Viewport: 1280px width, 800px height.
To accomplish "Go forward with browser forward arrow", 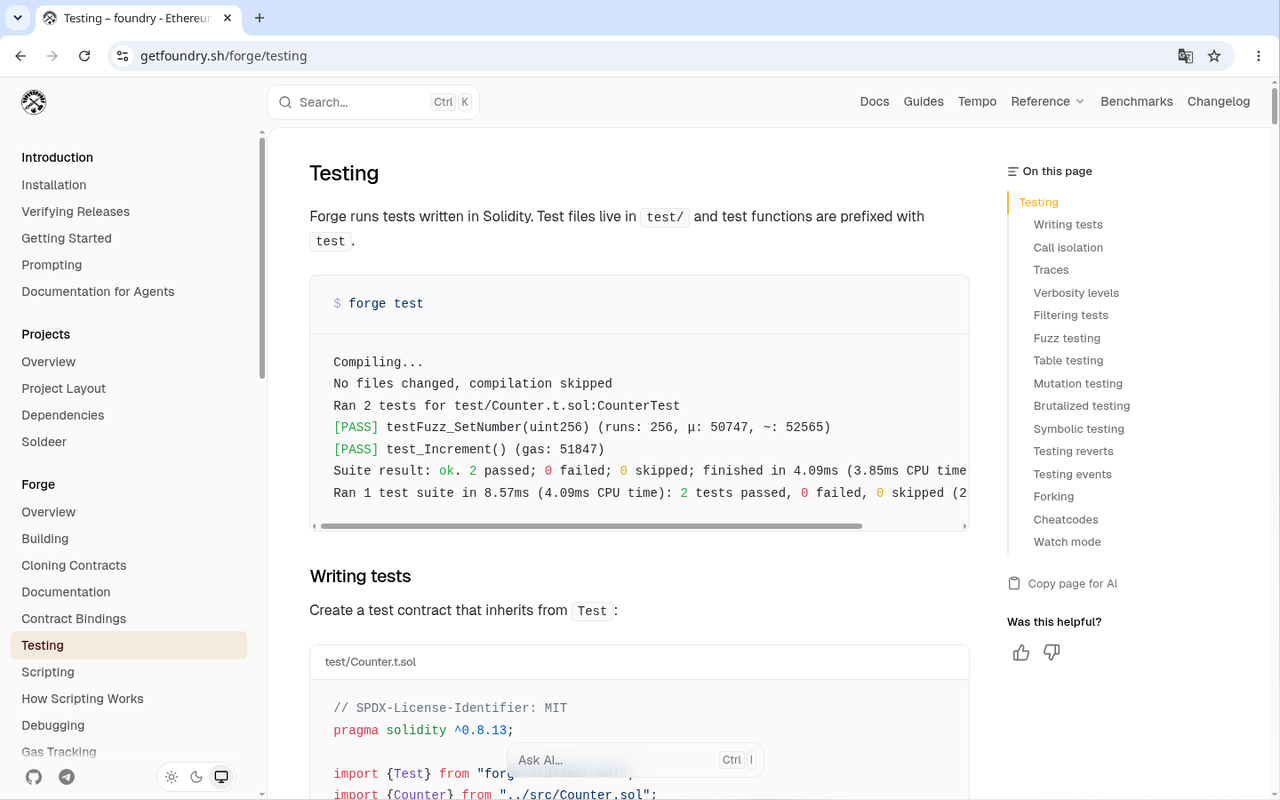I will (x=53, y=56).
